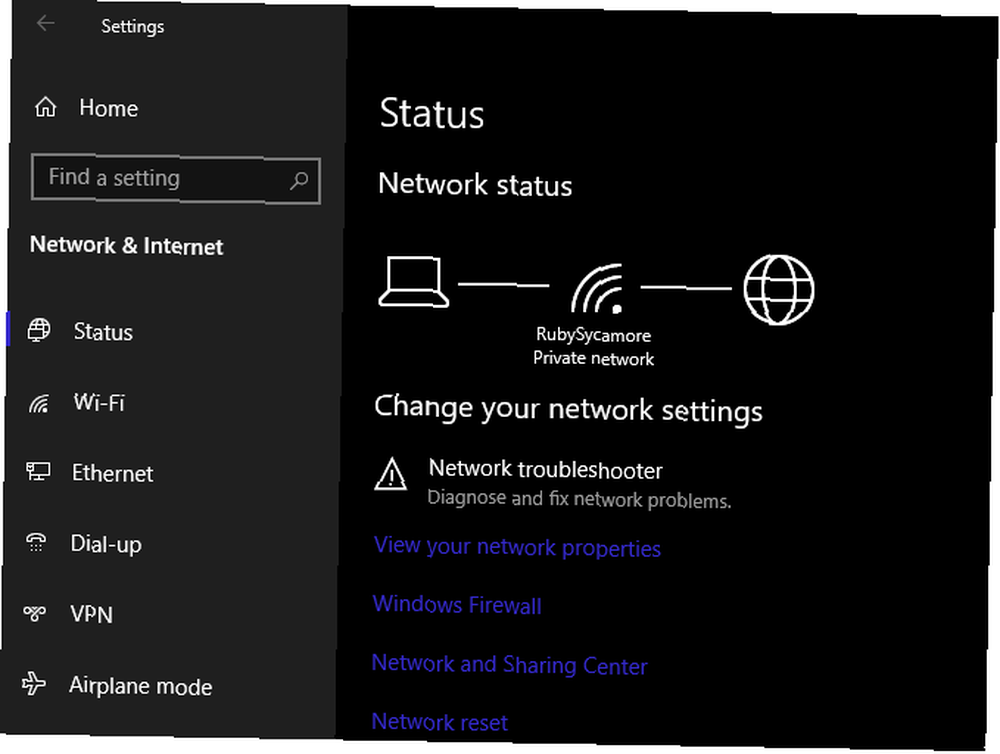Open View your network properties link
The height and width of the screenshot is (754, 1000).
517,547
